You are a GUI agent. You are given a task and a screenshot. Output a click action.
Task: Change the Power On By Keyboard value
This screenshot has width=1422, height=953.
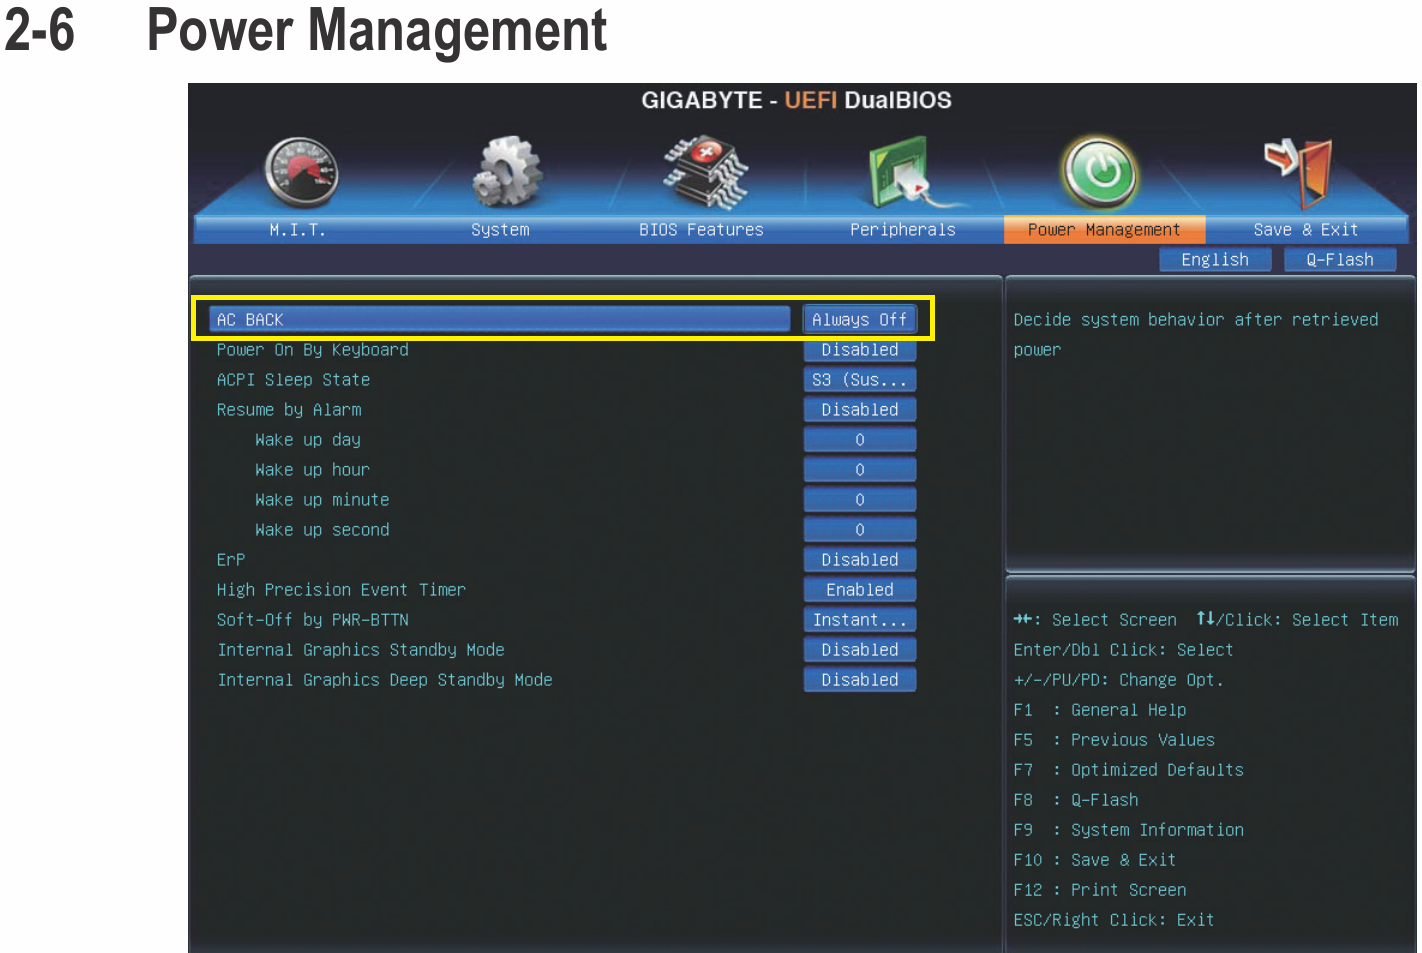pyautogui.click(x=860, y=350)
